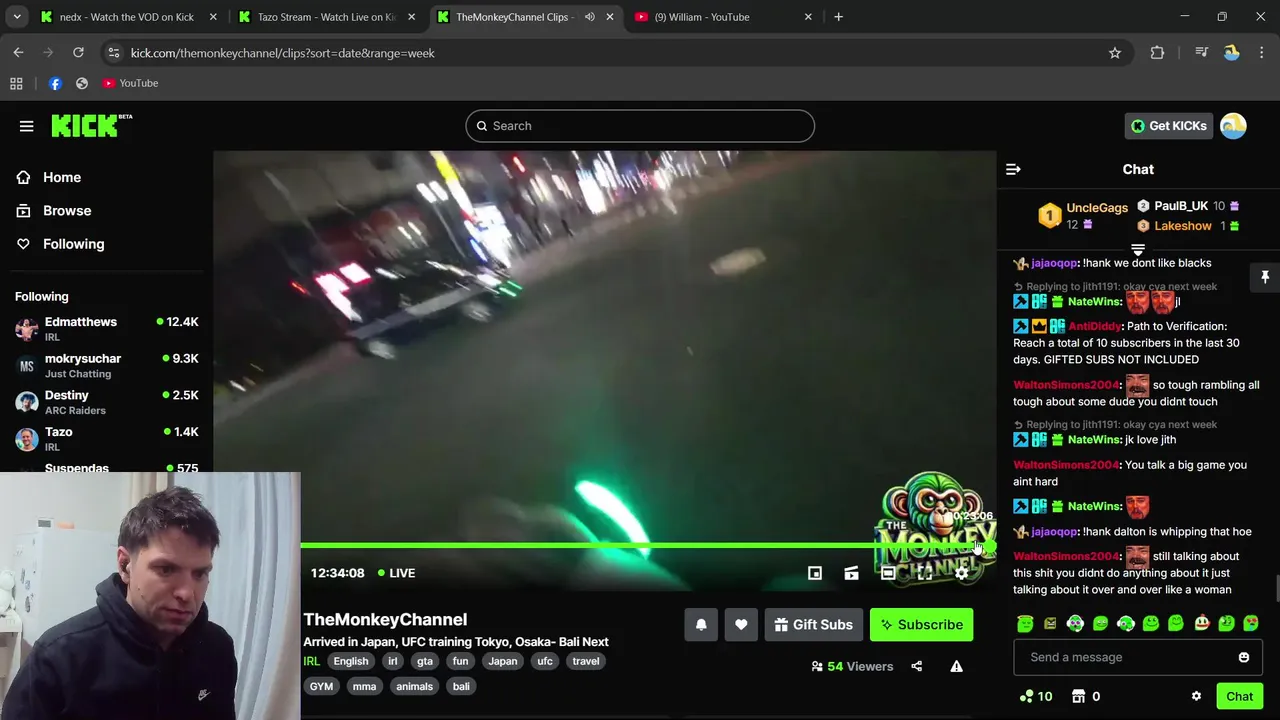Switch to Tazo Stream browser tab
The width and height of the screenshot is (1280, 720).
click(x=326, y=17)
